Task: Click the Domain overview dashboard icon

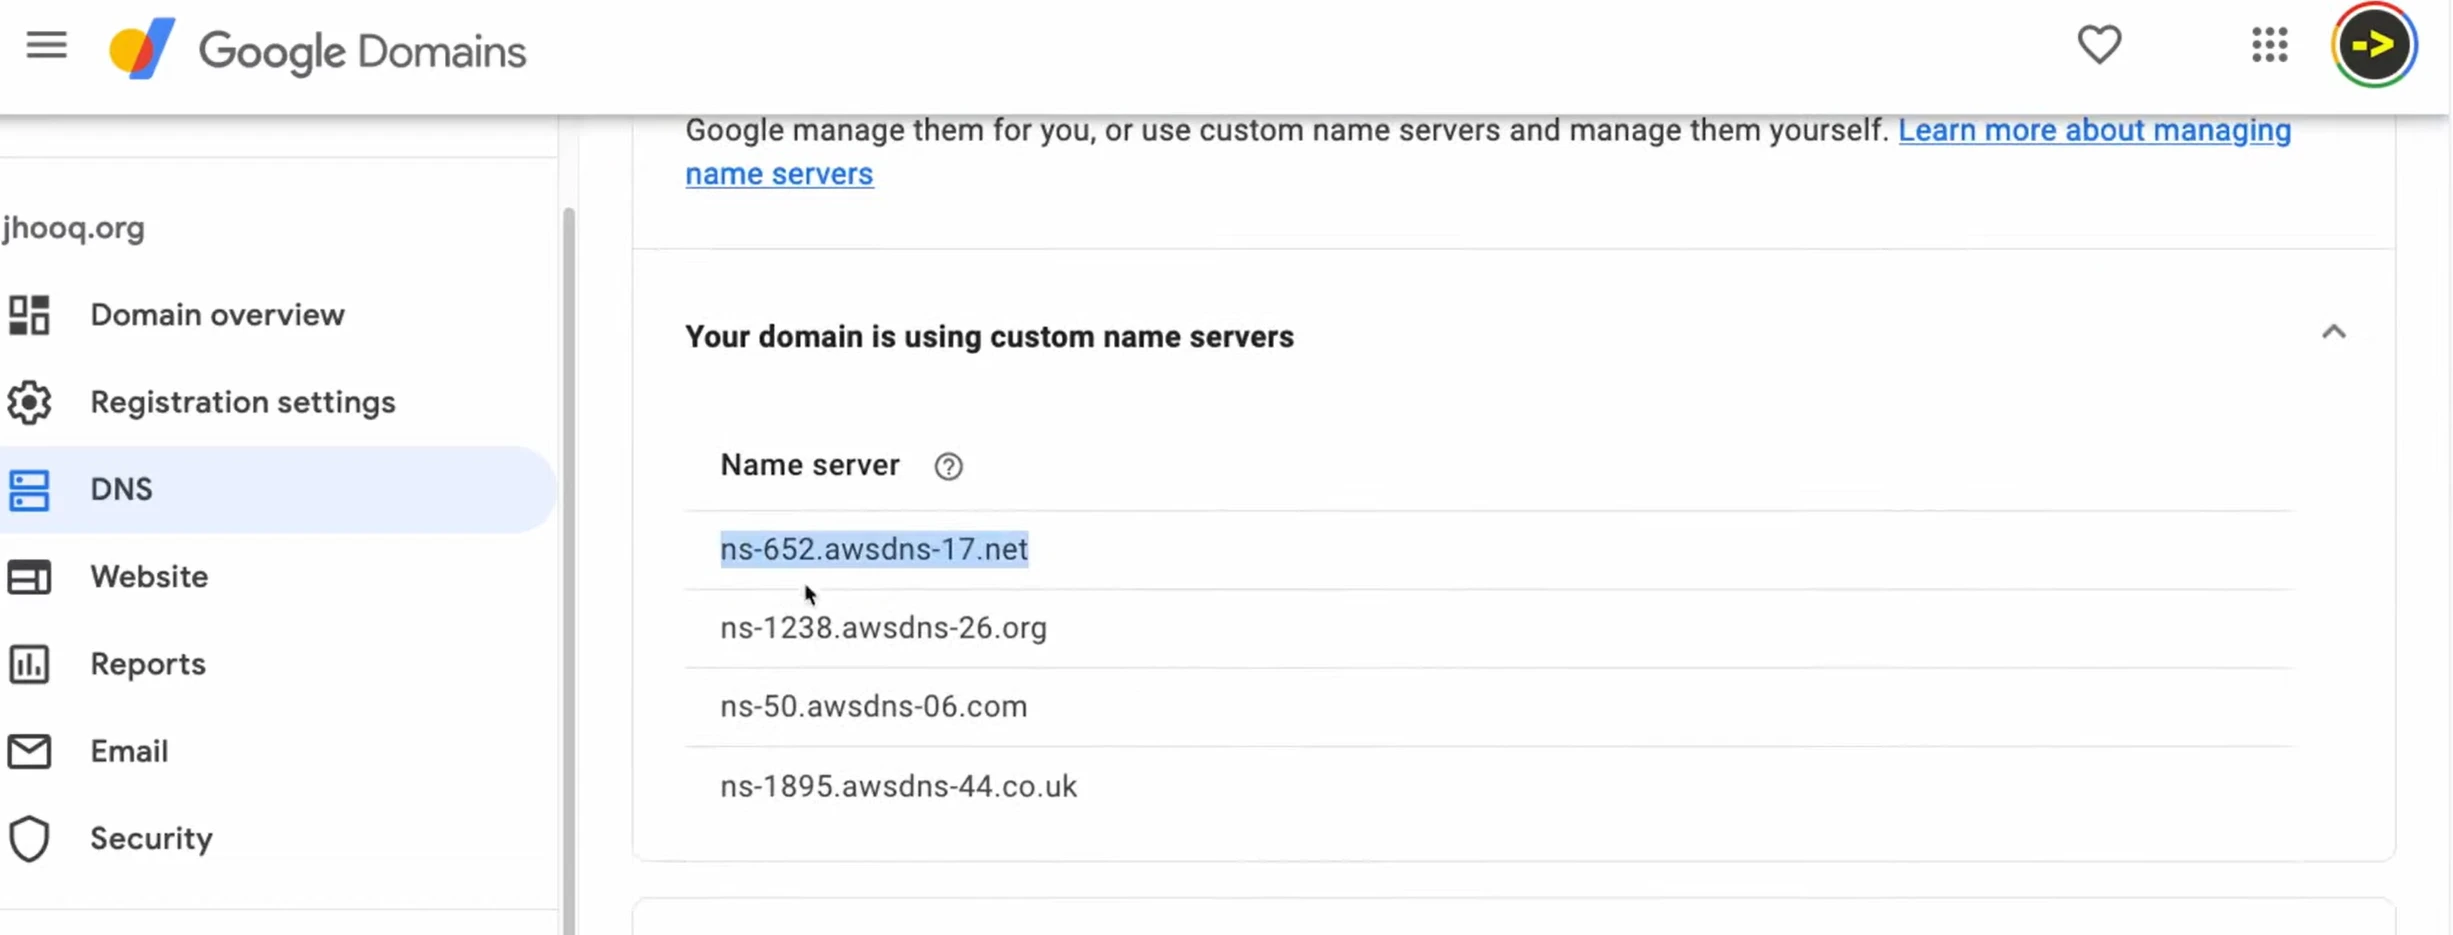Action: (29, 315)
